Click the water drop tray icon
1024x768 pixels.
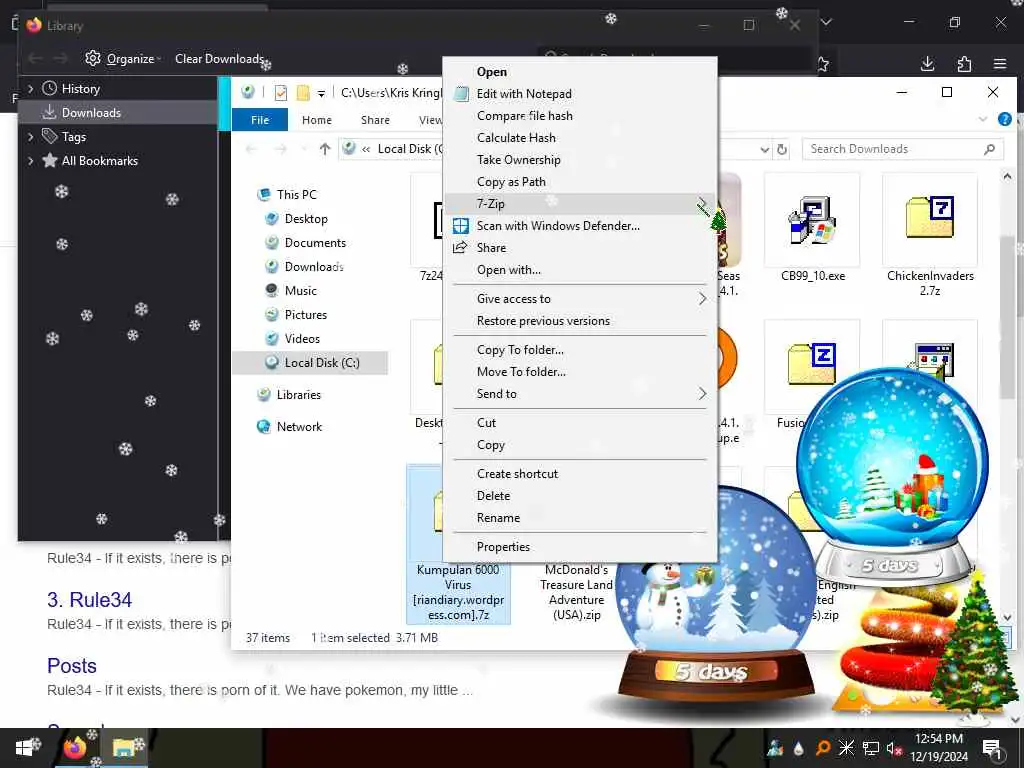[x=799, y=748]
